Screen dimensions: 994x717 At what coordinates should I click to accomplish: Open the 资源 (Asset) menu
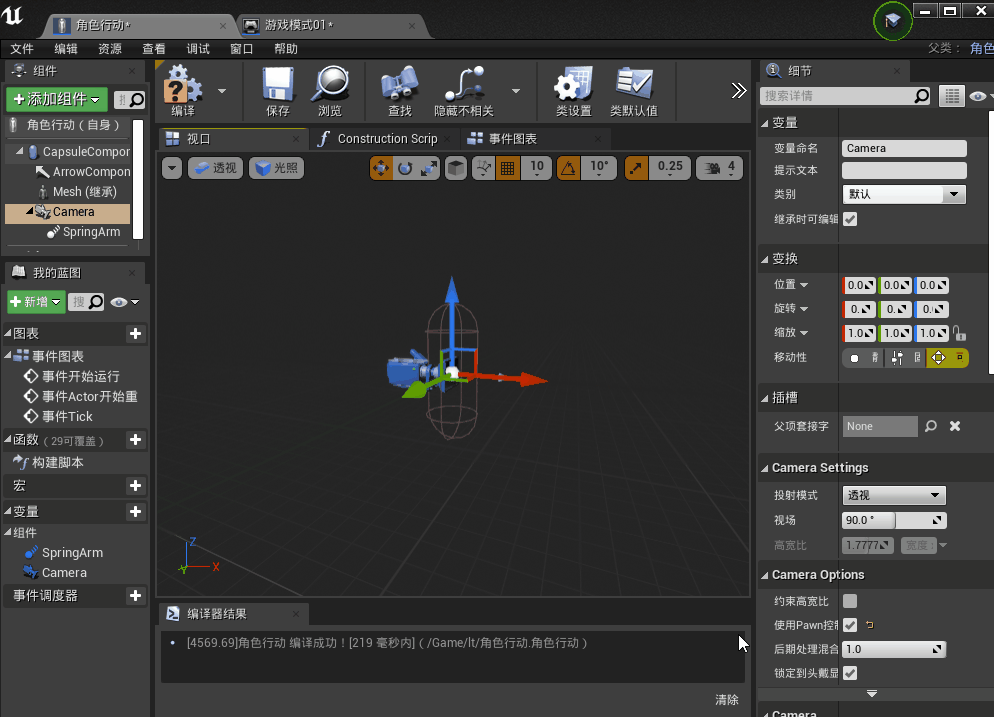(x=110, y=49)
